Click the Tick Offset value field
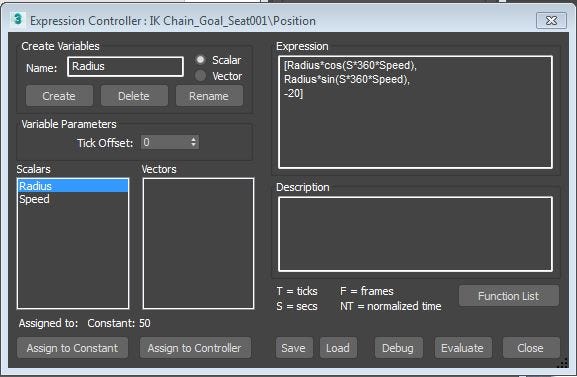The height and width of the screenshot is (377, 577). coord(165,142)
